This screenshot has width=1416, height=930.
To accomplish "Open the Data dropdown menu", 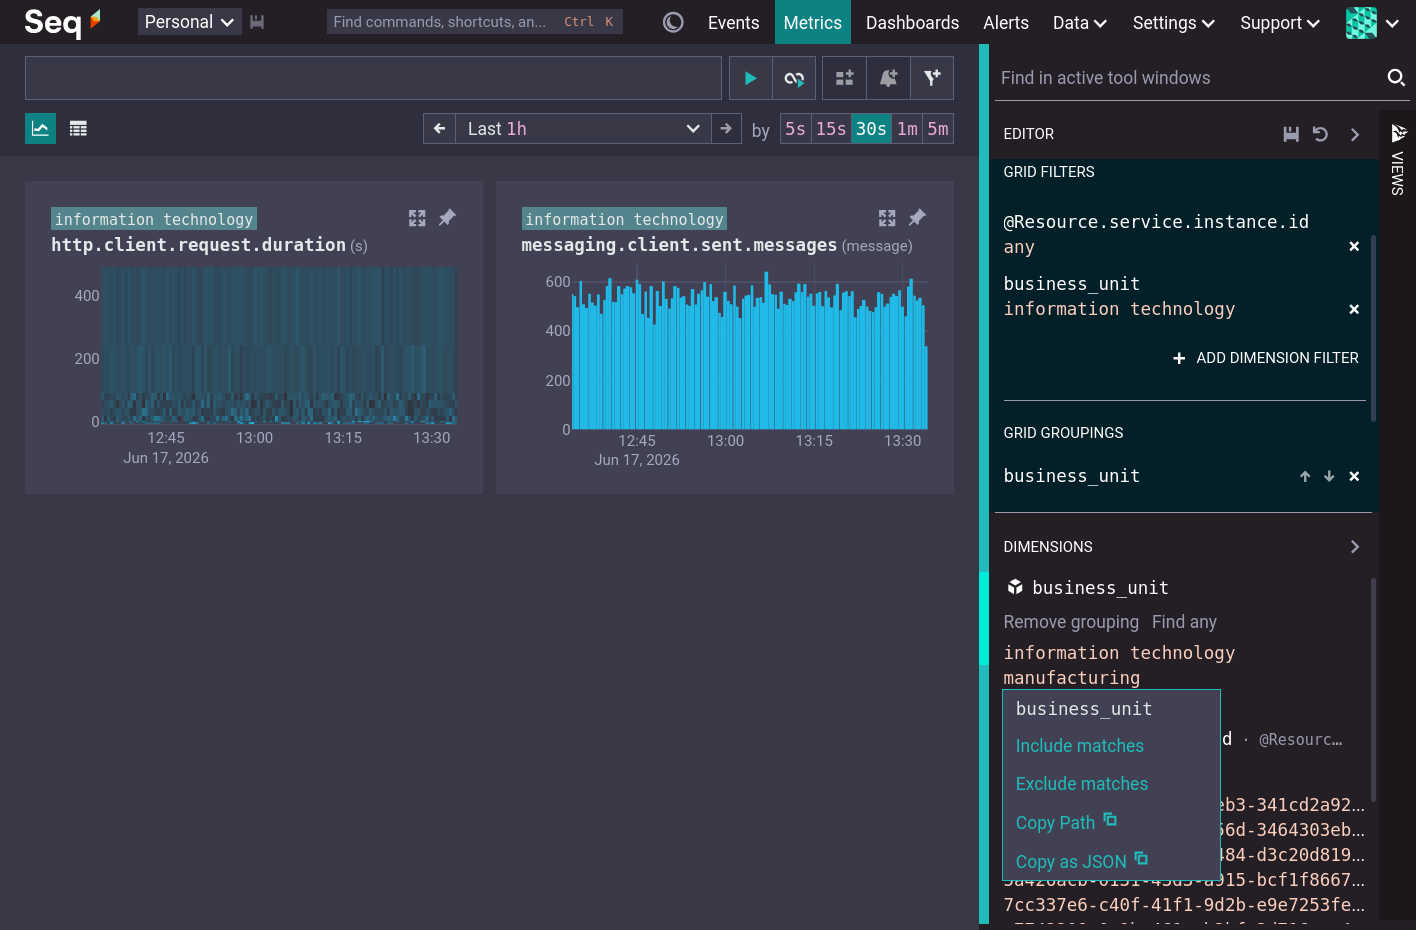I will 1080,22.
